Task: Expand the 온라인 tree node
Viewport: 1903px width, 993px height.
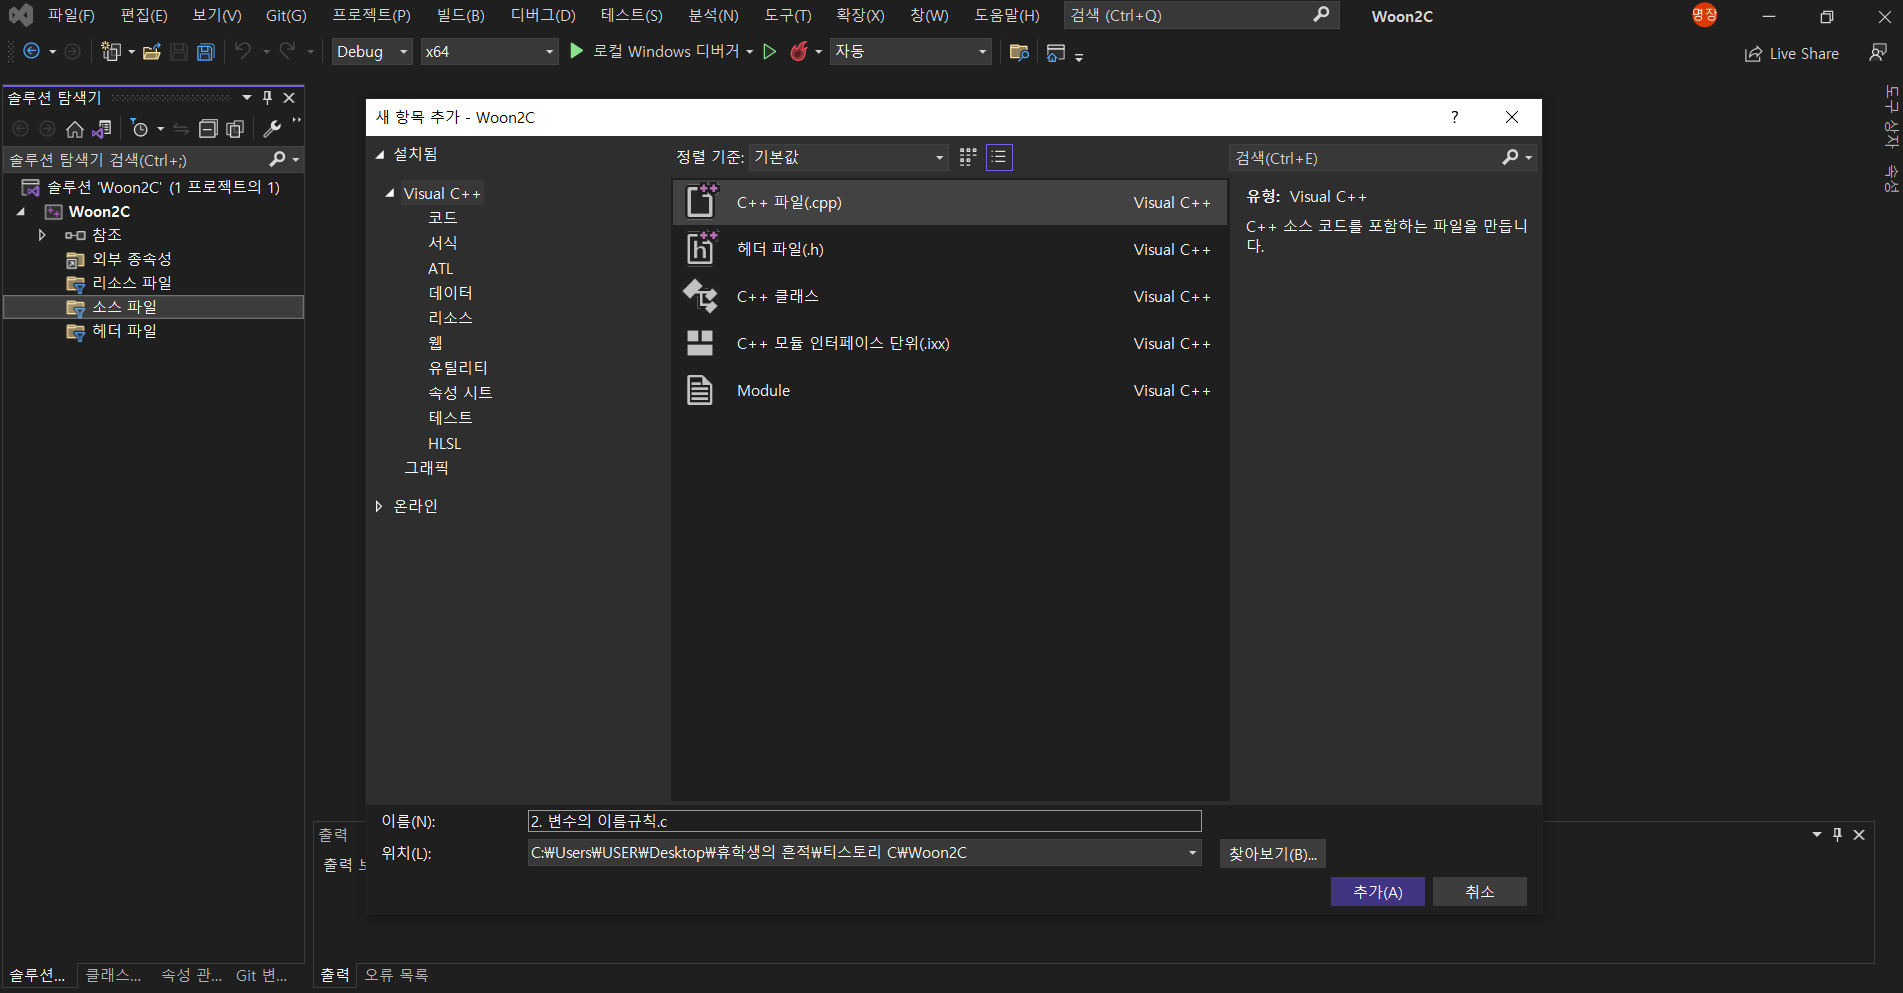Action: tap(379, 506)
